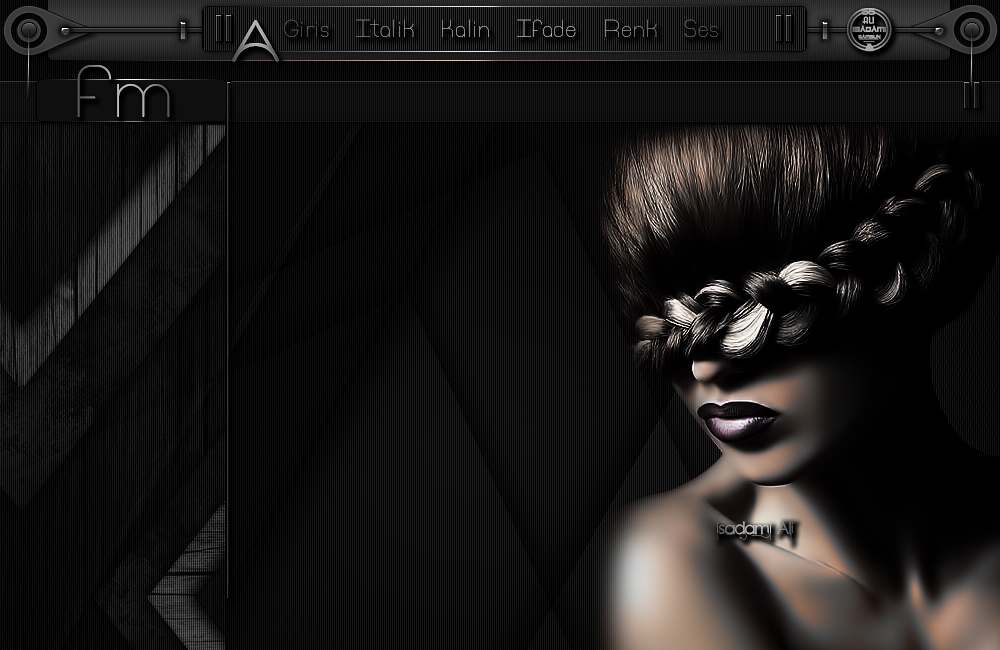Toggle Kalin bold formatting
The image size is (1000, 650).
pos(466,29)
